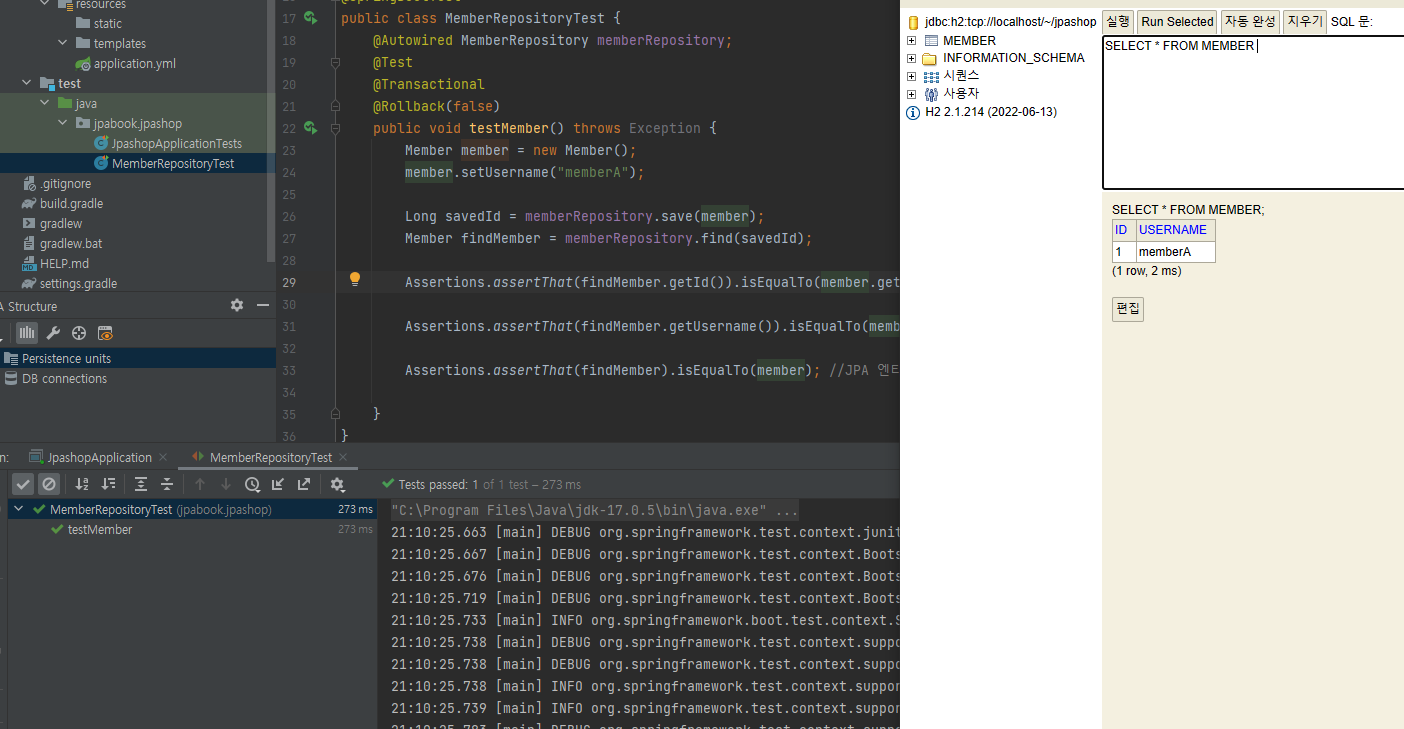The width and height of the screenshot is (1404, 729).
Task: Open the application.yml file
Action: (x=135, y=63)
